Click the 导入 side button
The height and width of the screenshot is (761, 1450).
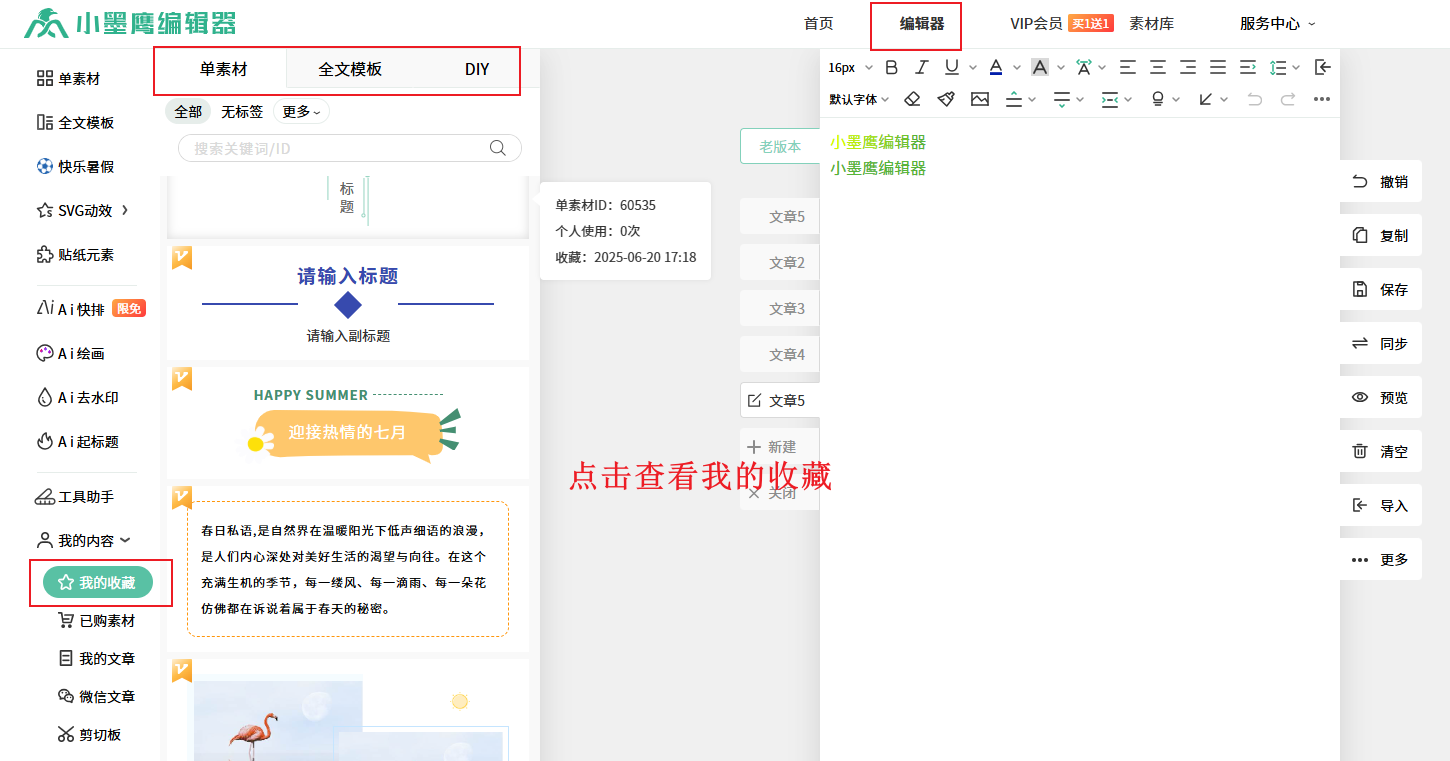tap(1380, 506)
